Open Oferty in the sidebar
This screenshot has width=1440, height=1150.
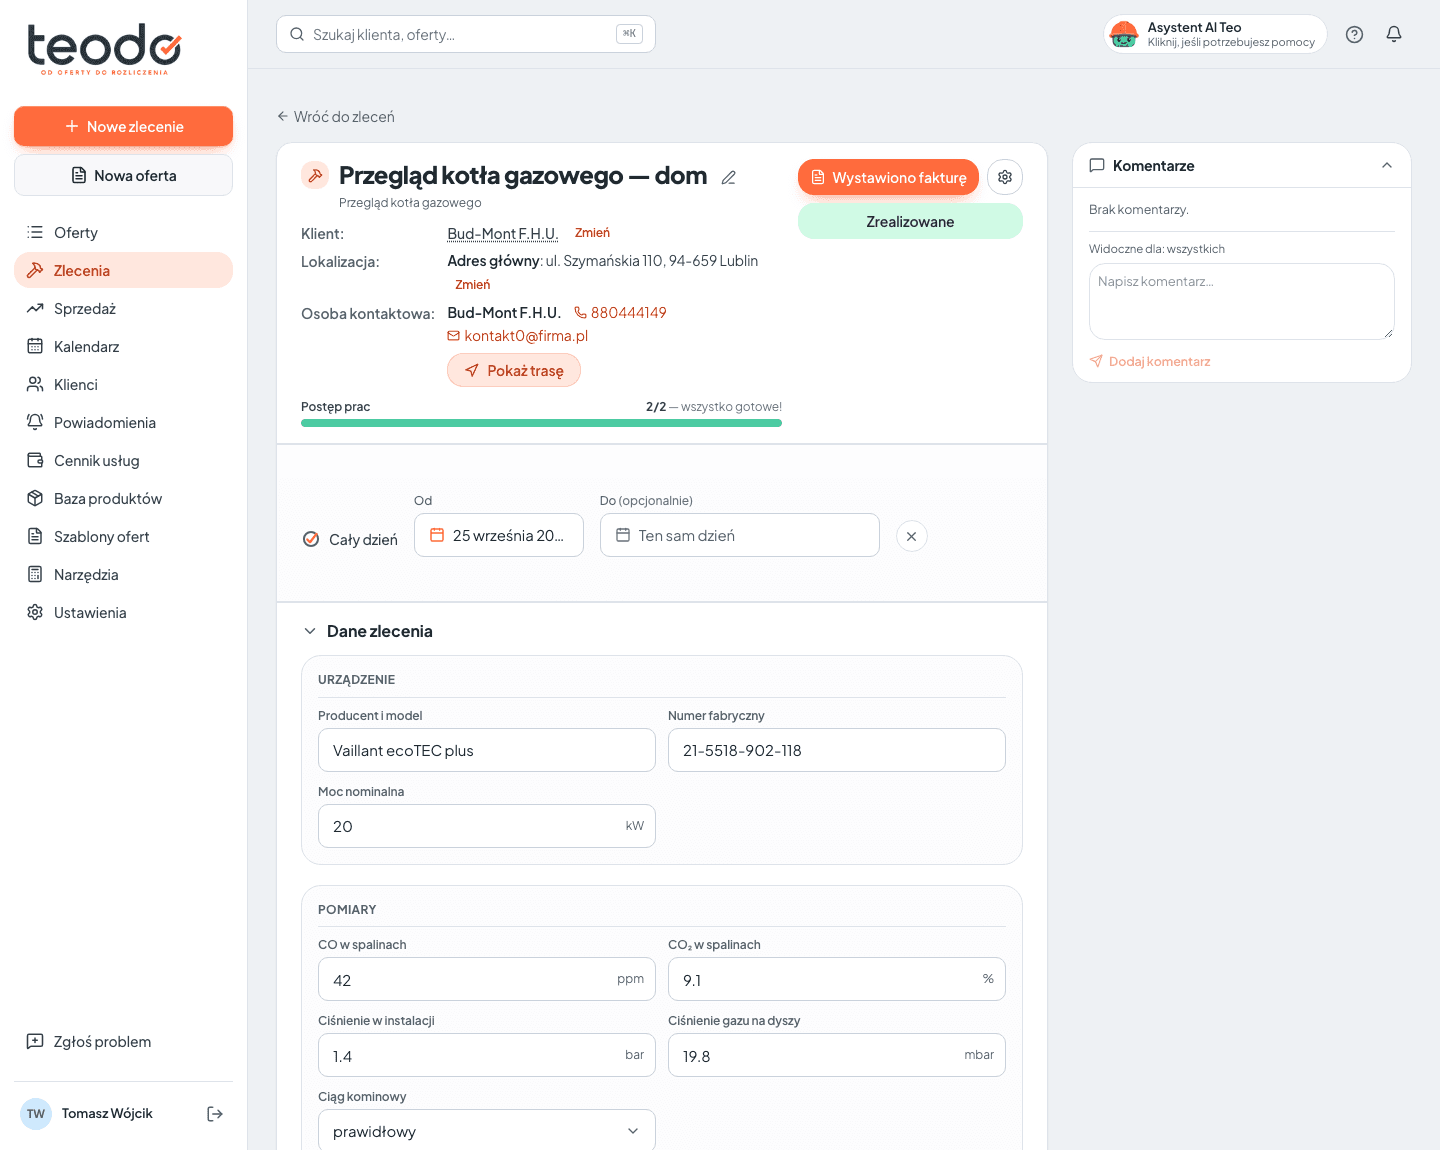pos(123,232)
